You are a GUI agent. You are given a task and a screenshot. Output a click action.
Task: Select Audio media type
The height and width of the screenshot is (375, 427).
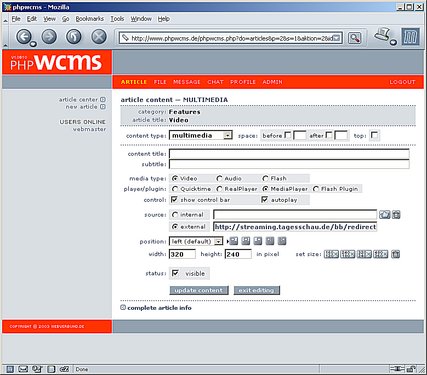point(219,178)
